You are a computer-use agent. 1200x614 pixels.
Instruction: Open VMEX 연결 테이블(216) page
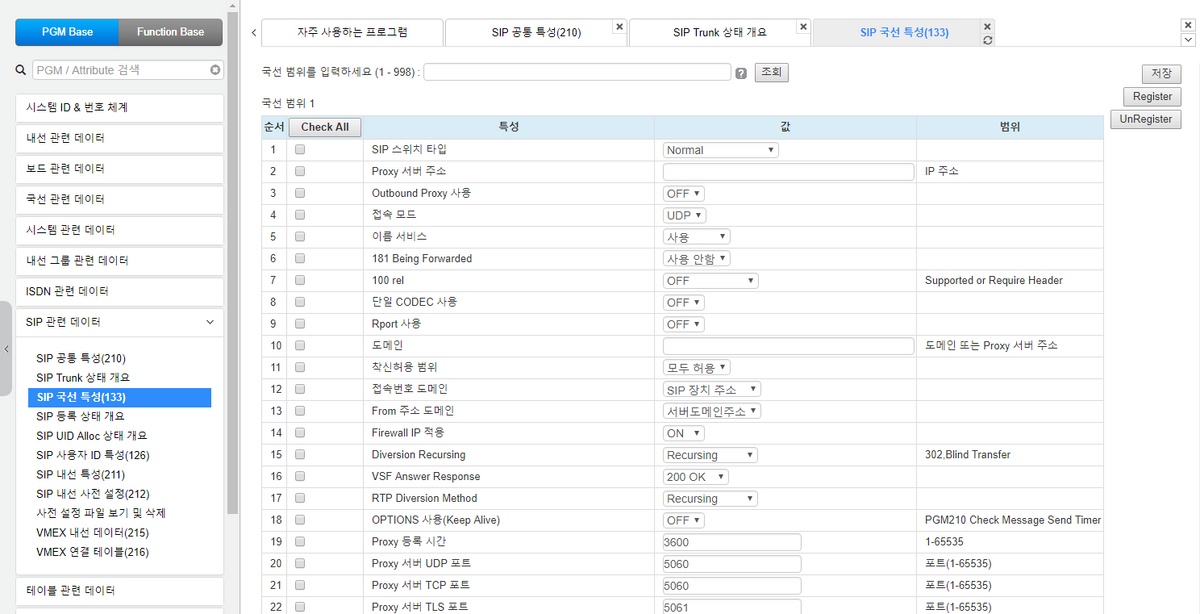point(92,552)
